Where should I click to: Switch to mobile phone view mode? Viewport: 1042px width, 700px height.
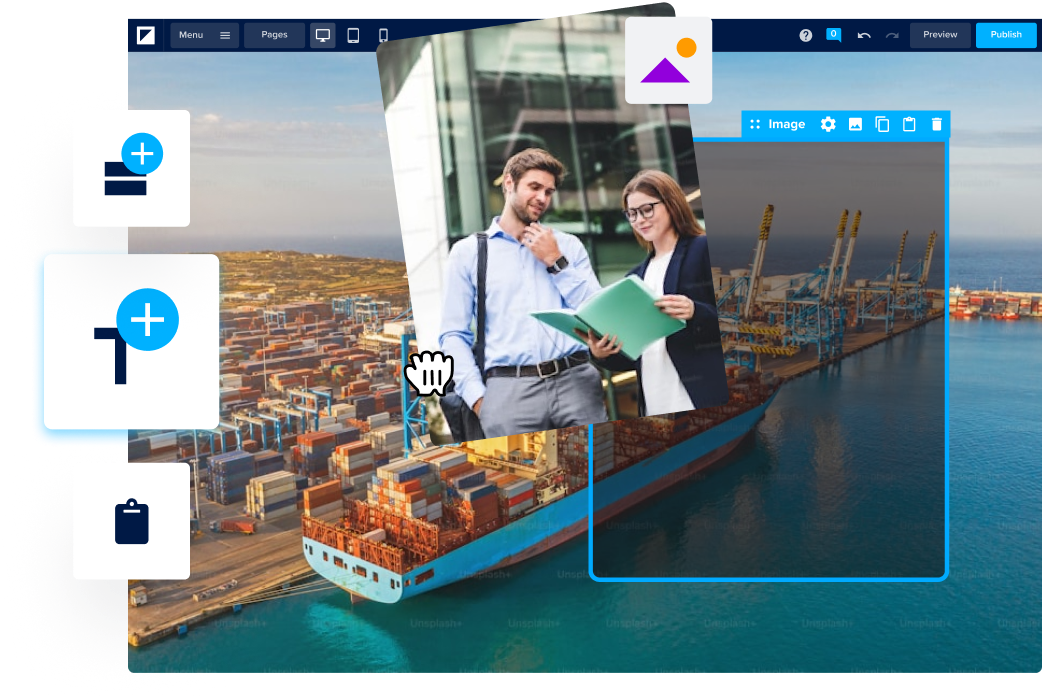click(382, 35)
